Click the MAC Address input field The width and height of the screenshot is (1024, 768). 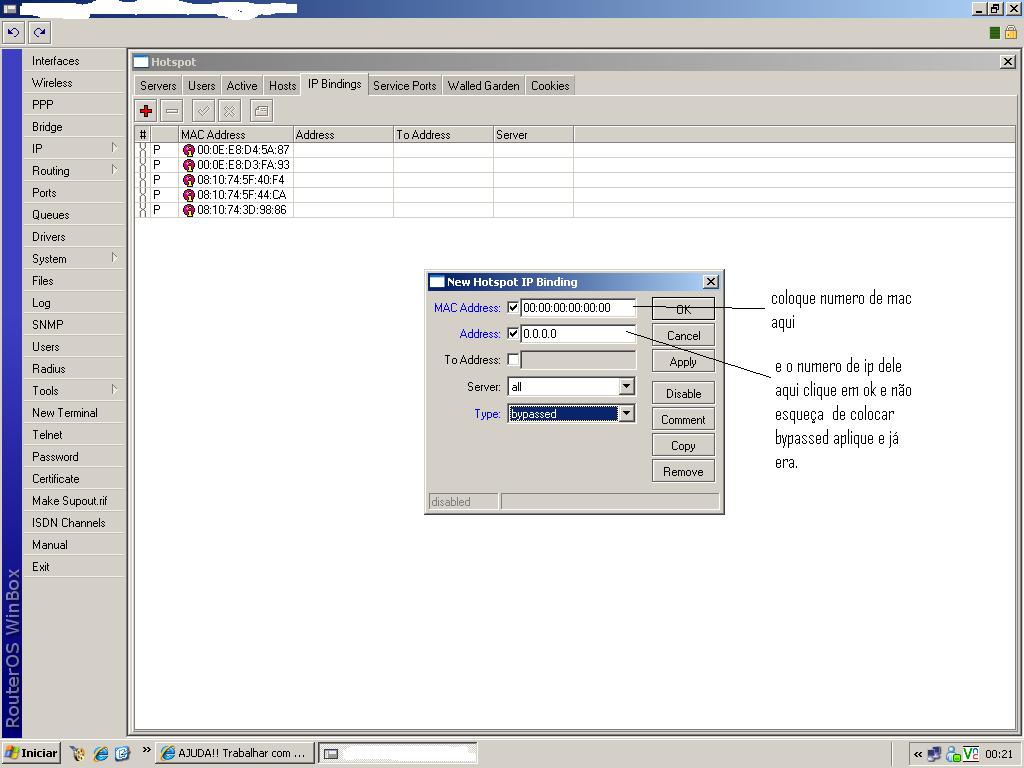click(x=578, y=308)
